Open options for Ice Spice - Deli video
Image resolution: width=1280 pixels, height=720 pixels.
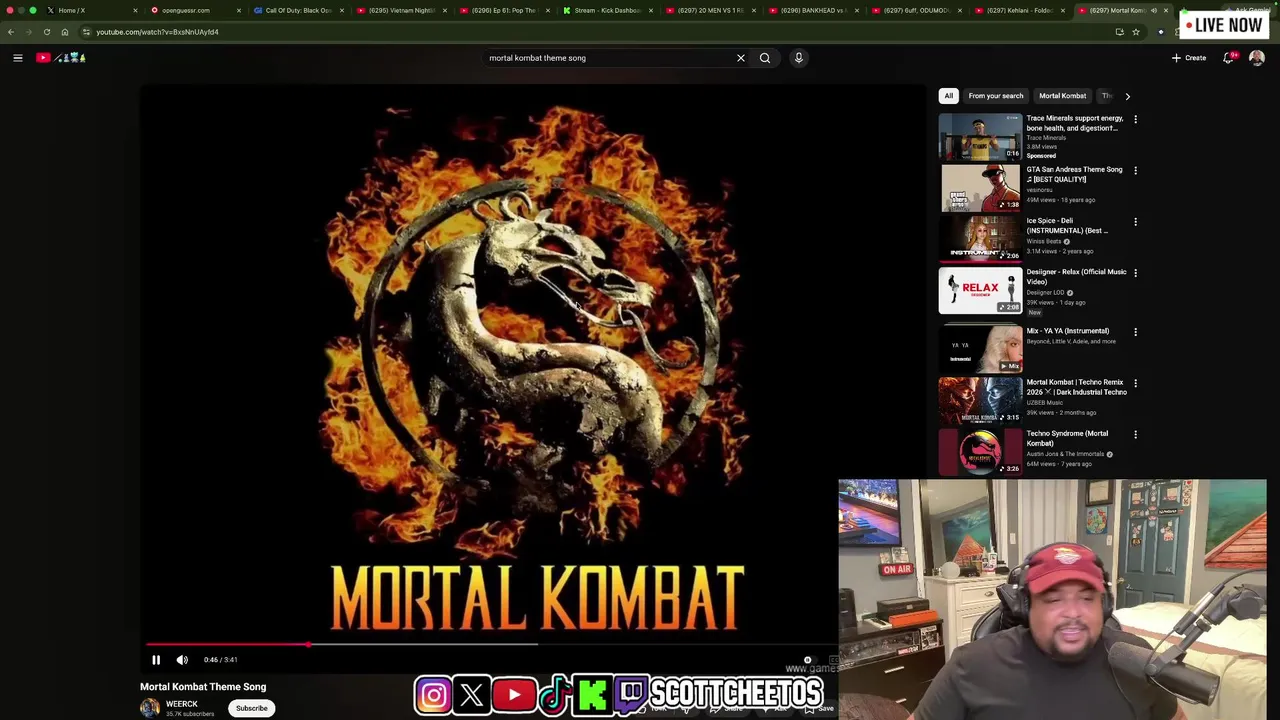1135,222
